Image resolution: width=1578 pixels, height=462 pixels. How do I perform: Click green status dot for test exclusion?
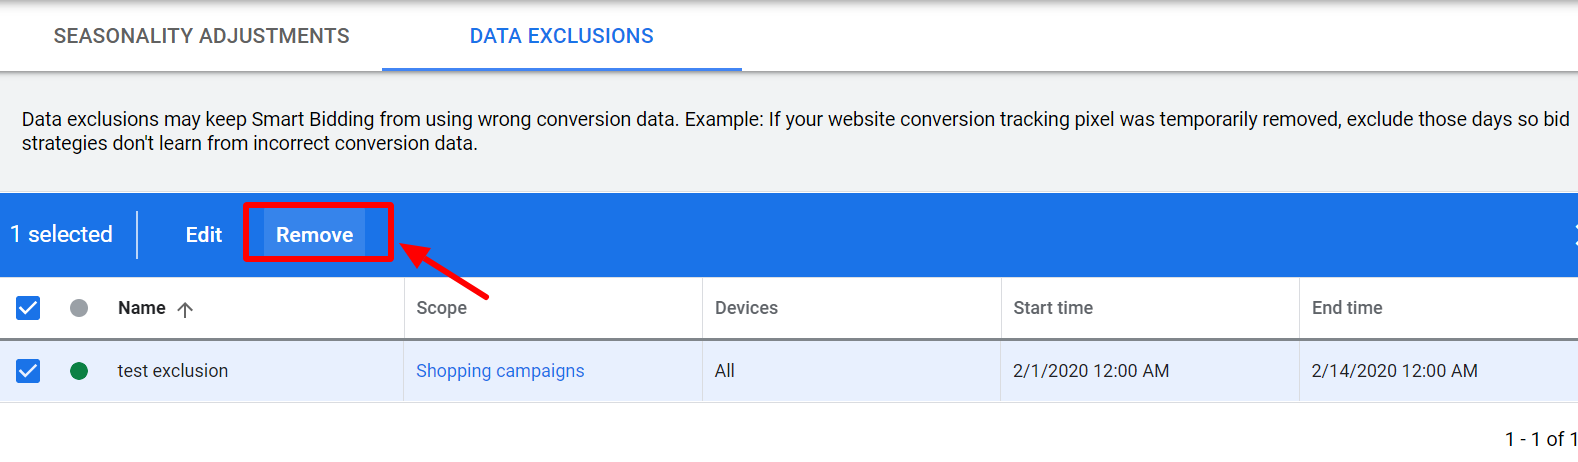tap(79, 371)
